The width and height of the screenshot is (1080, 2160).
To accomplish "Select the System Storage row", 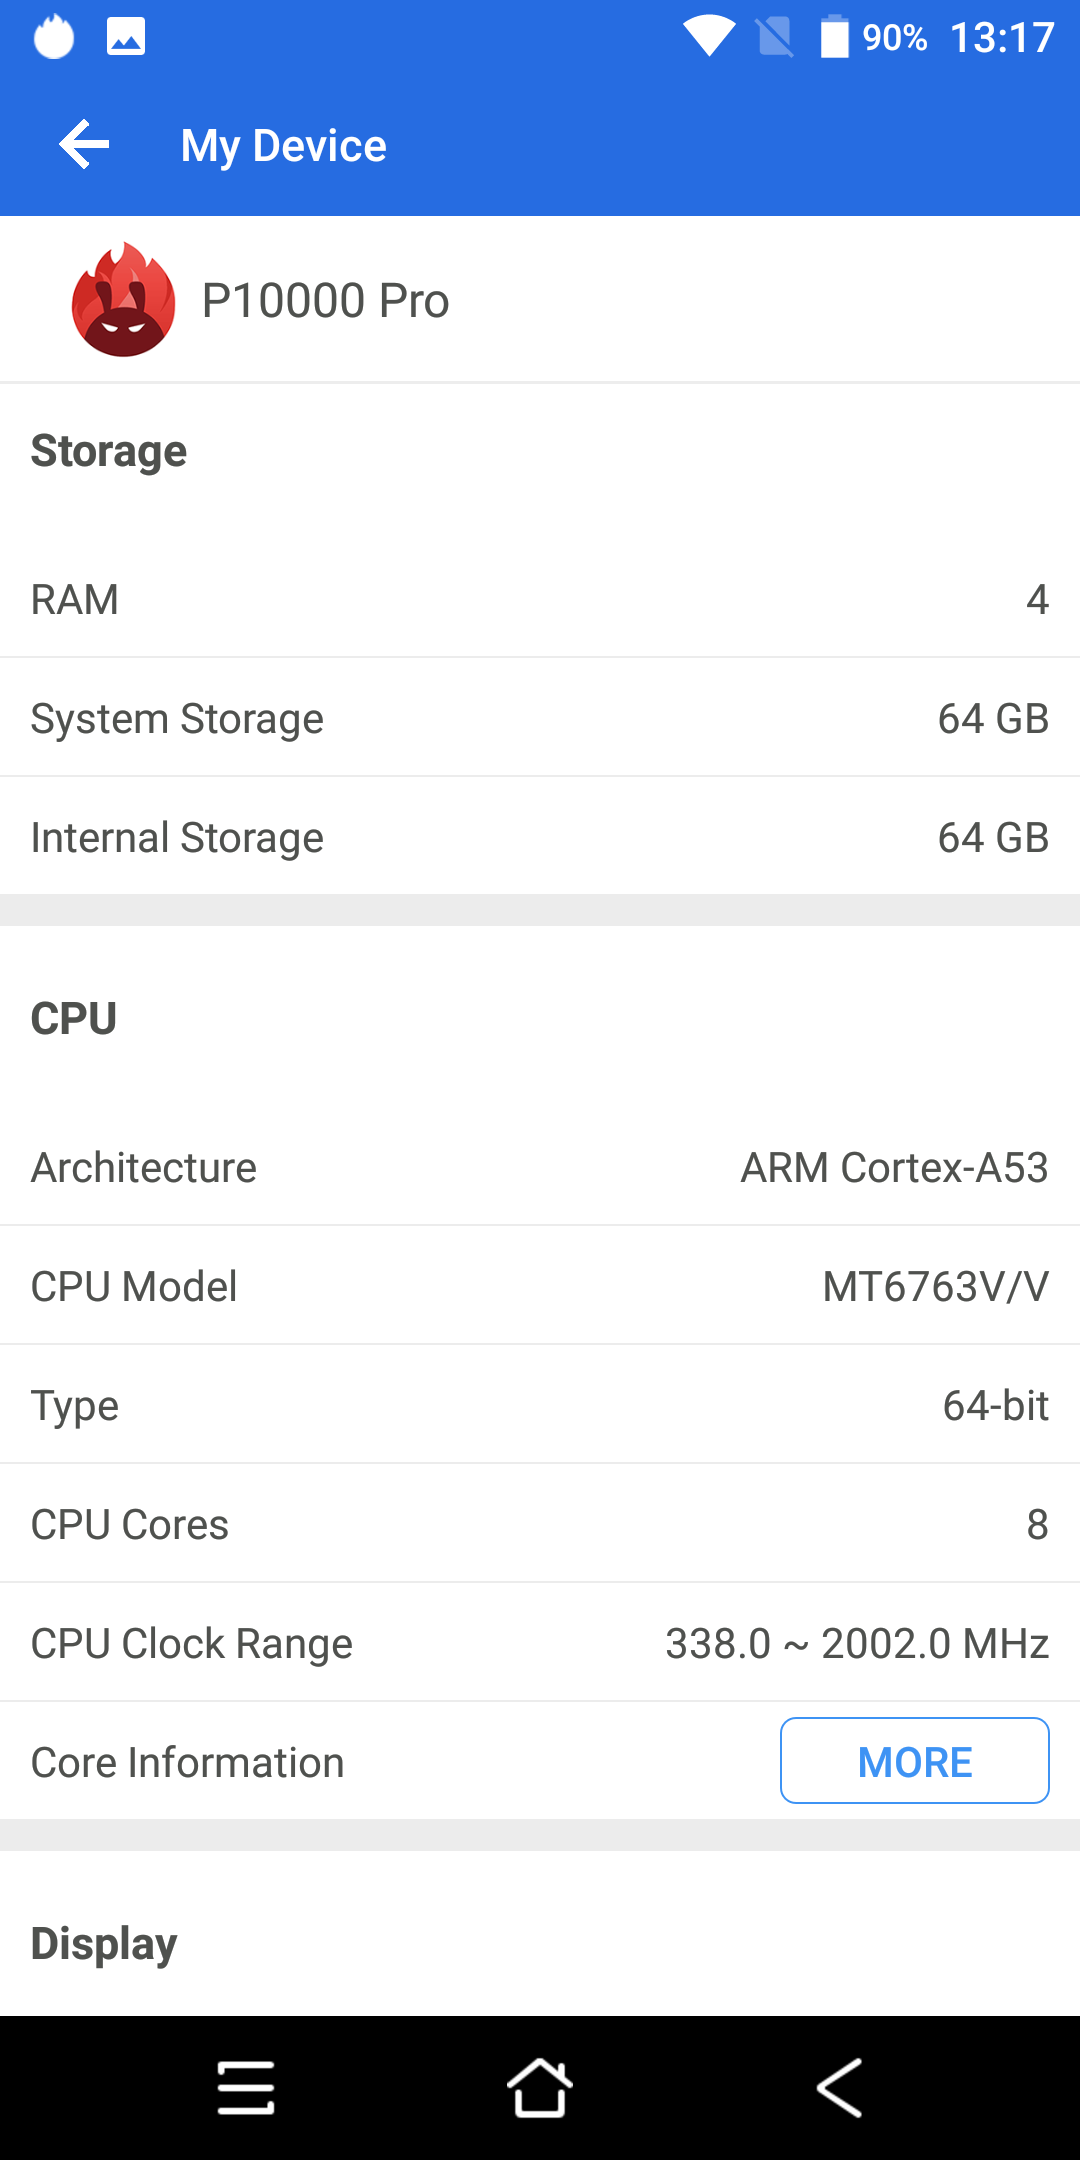I will pos(540,718).
